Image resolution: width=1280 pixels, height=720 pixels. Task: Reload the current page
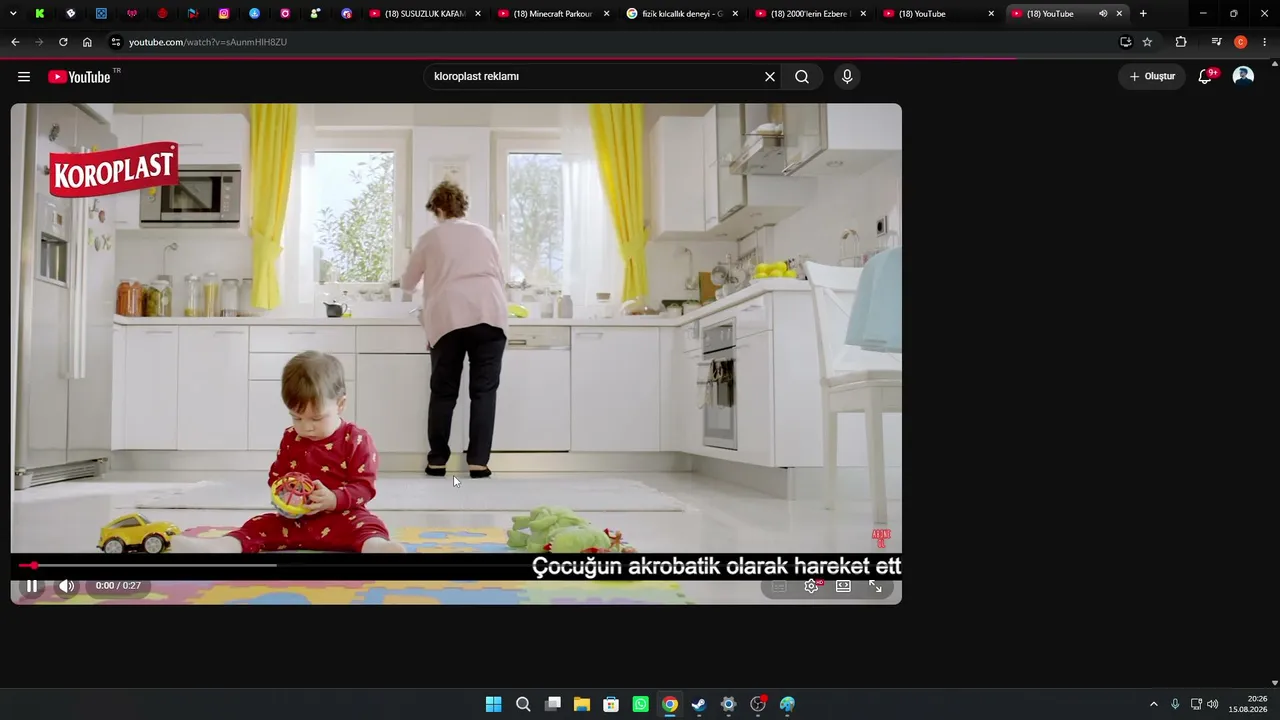(x=63, y=42)
